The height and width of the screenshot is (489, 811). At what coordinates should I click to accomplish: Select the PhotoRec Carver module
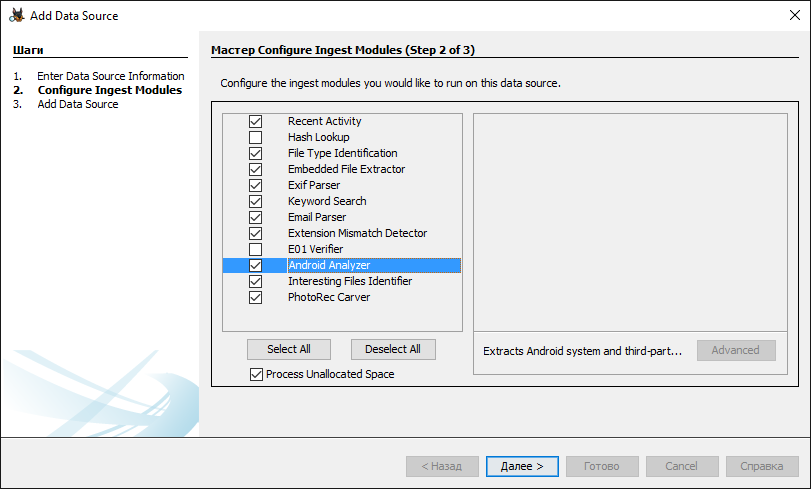click(x=329, y=298)
